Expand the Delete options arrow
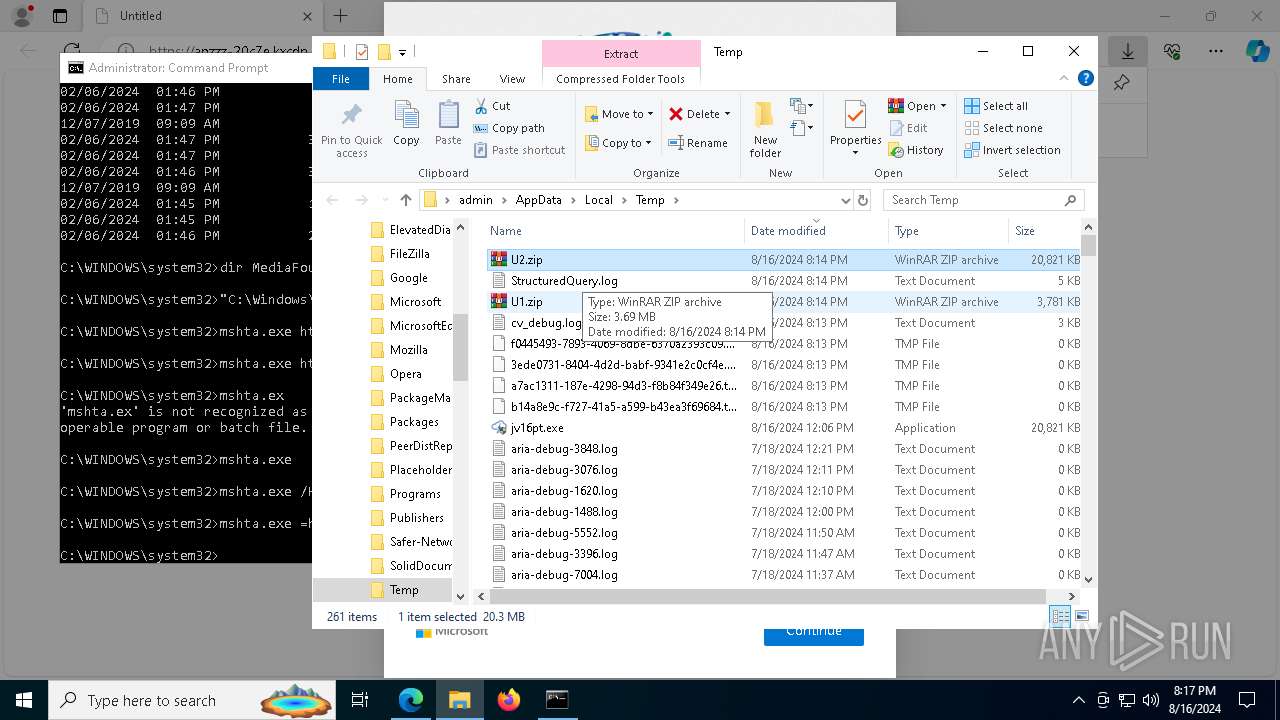Viewport: 1280px width, 720px height. click(727, 114)
